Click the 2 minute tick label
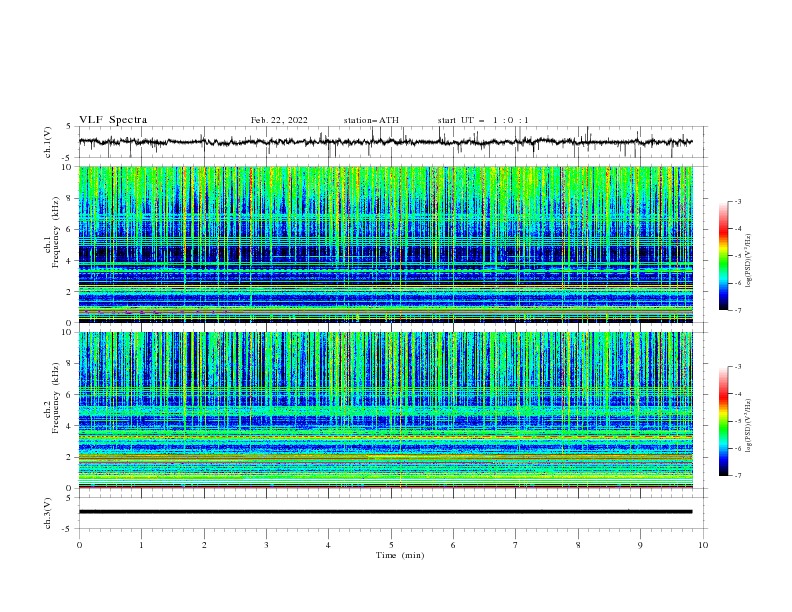Viewport: 792px width, 612px height. coord(204,545)
